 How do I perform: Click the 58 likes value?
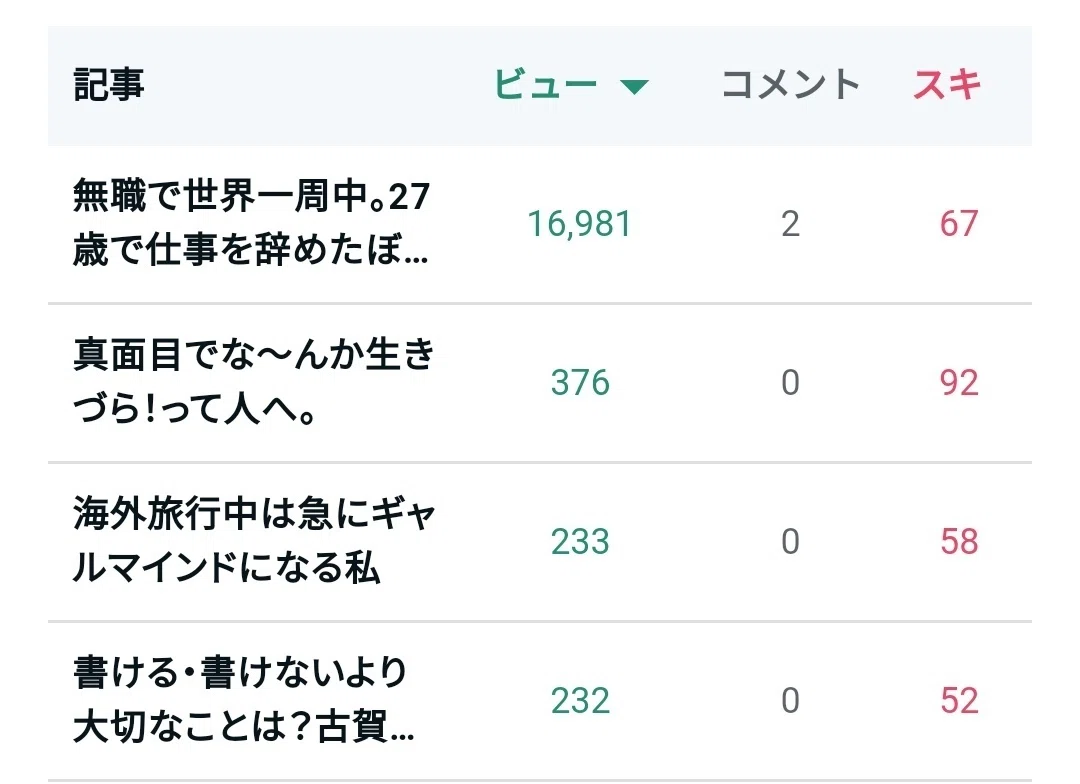(959, 542)
